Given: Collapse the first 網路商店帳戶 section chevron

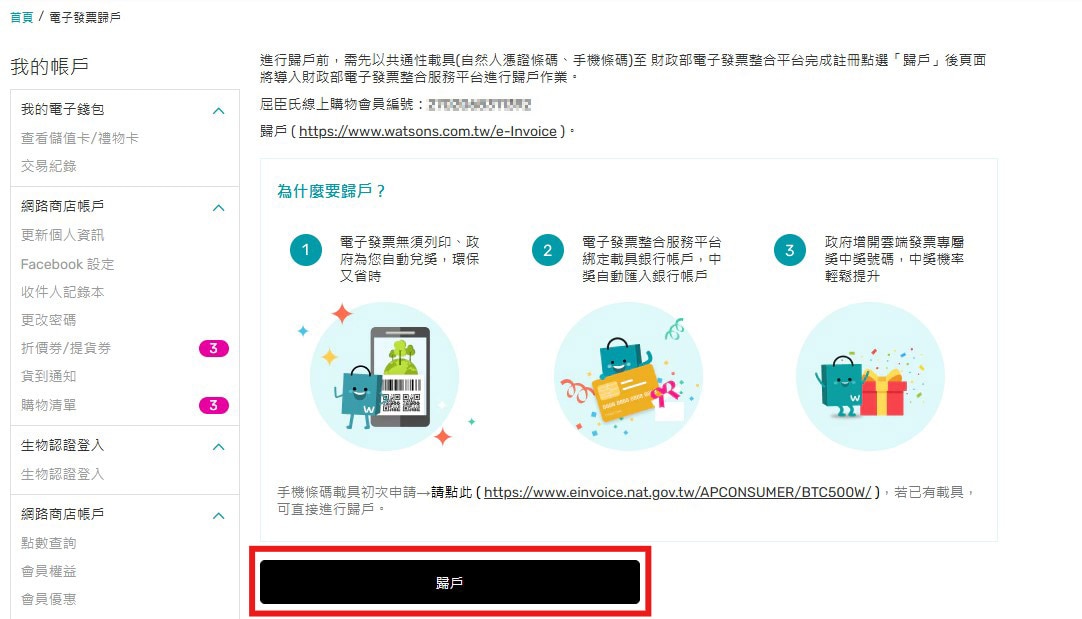Looking at the screenshot, I should 219,207.
